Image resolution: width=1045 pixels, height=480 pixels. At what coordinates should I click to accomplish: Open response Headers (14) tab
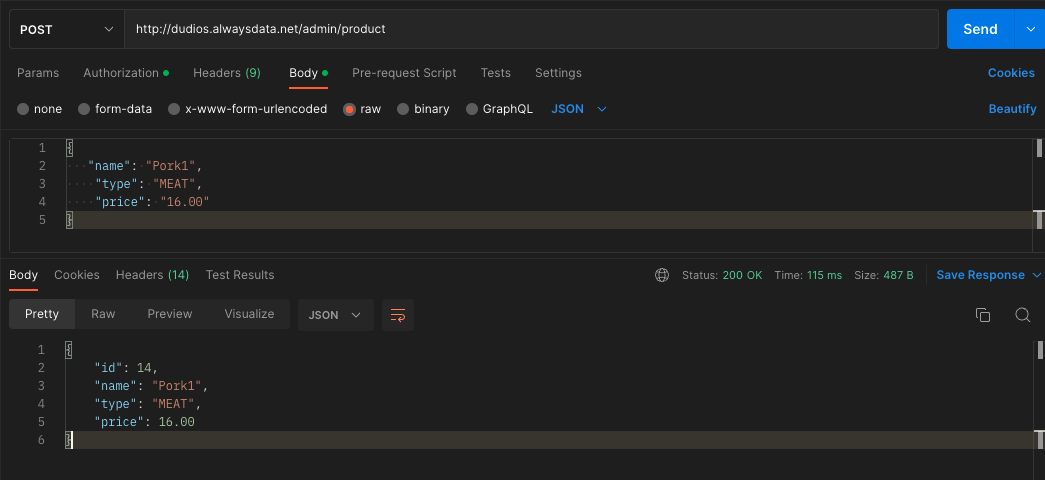click(x=153, y=275)
